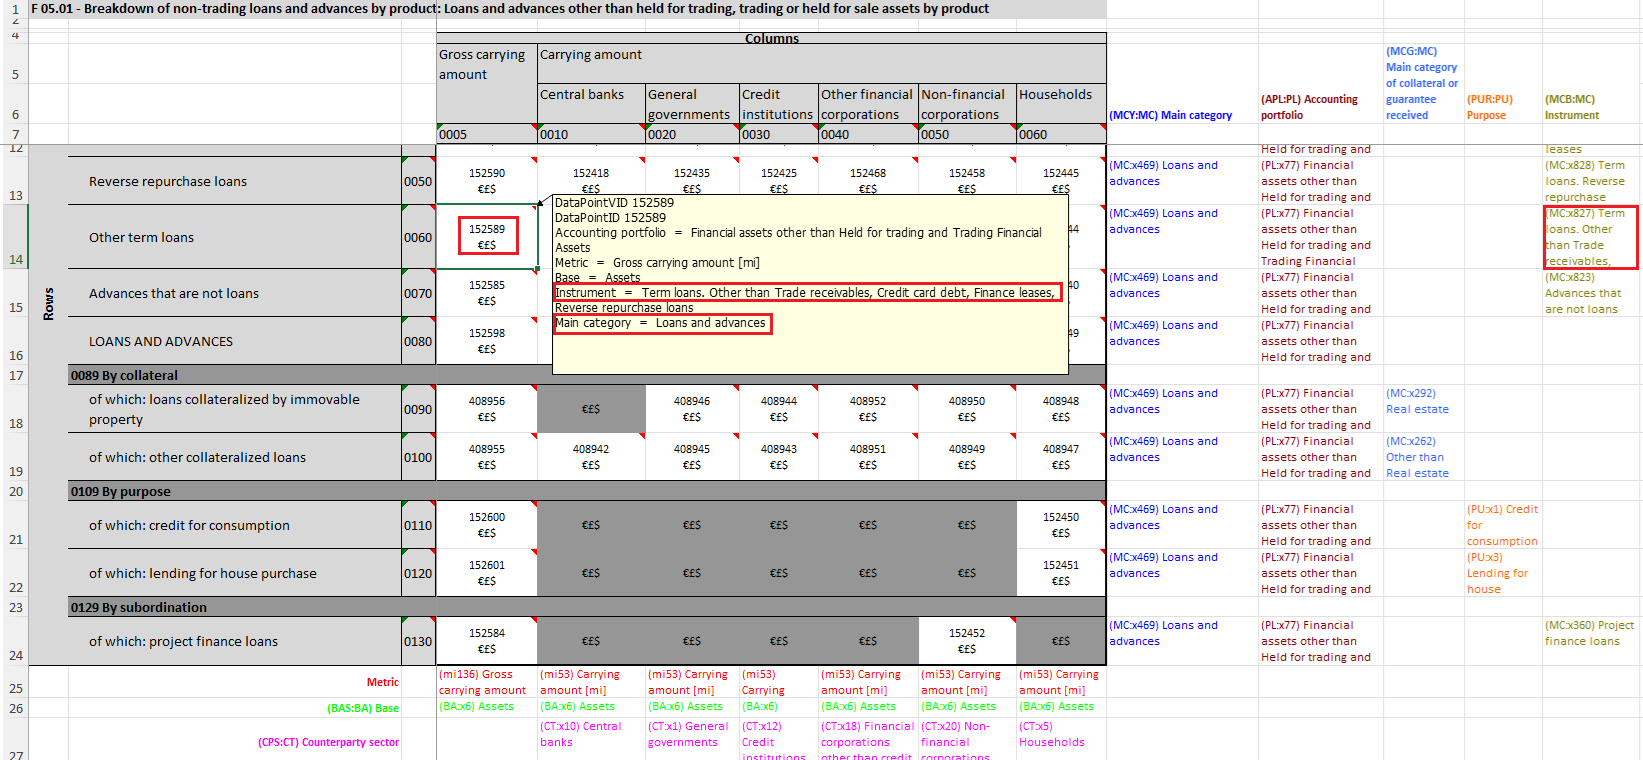This screenshot has height=760, width=1643.
Task: Select the 'Households' column header
Action: tap(1061, 104)
